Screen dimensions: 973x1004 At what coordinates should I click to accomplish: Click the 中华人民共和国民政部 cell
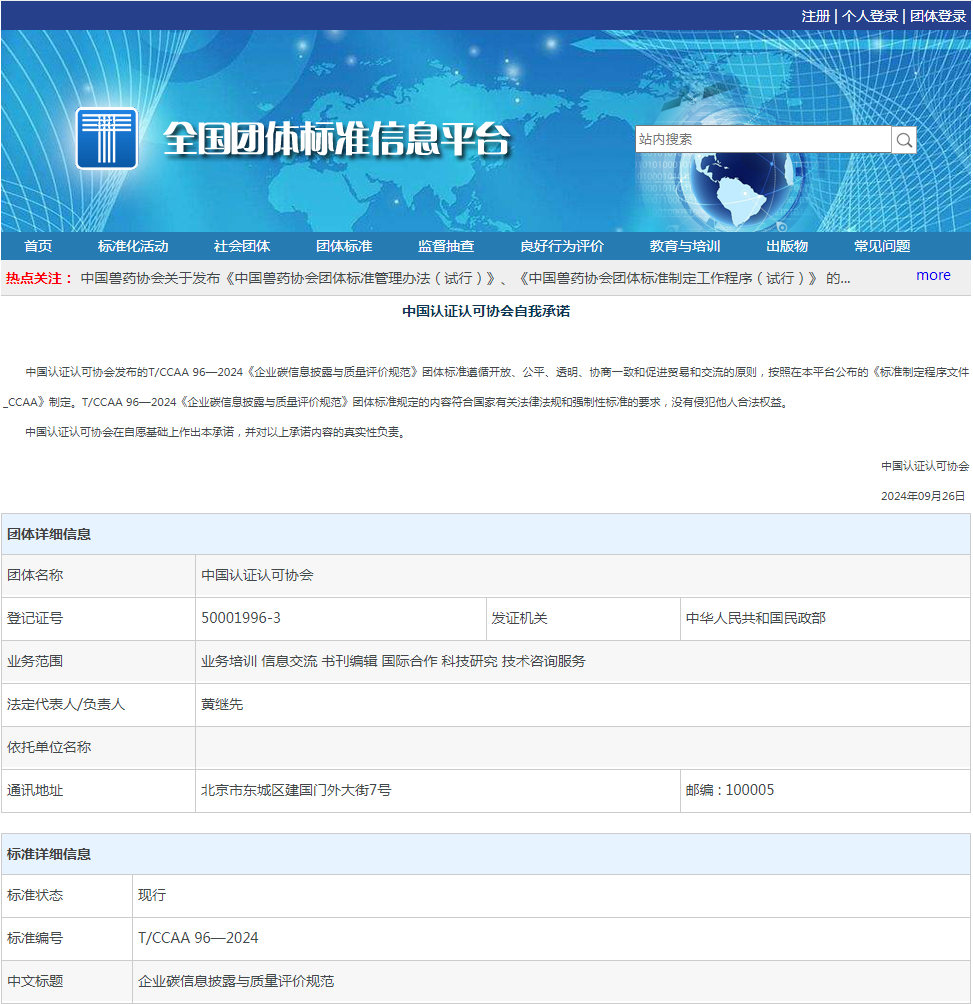pos(825,619)
